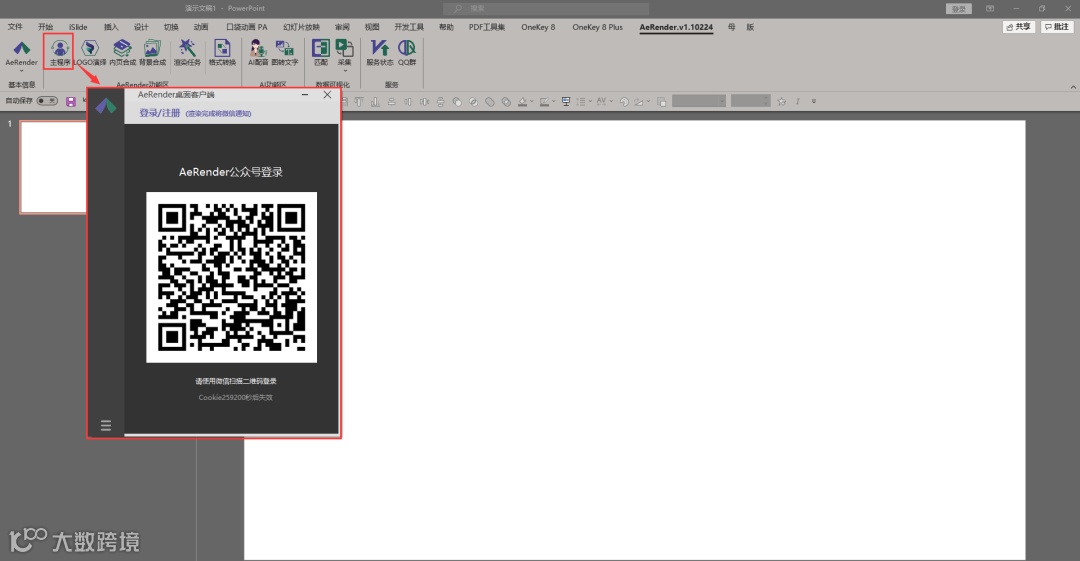
Task: Select slide 1 thumbnail in the panel
Action: [54, 167]
